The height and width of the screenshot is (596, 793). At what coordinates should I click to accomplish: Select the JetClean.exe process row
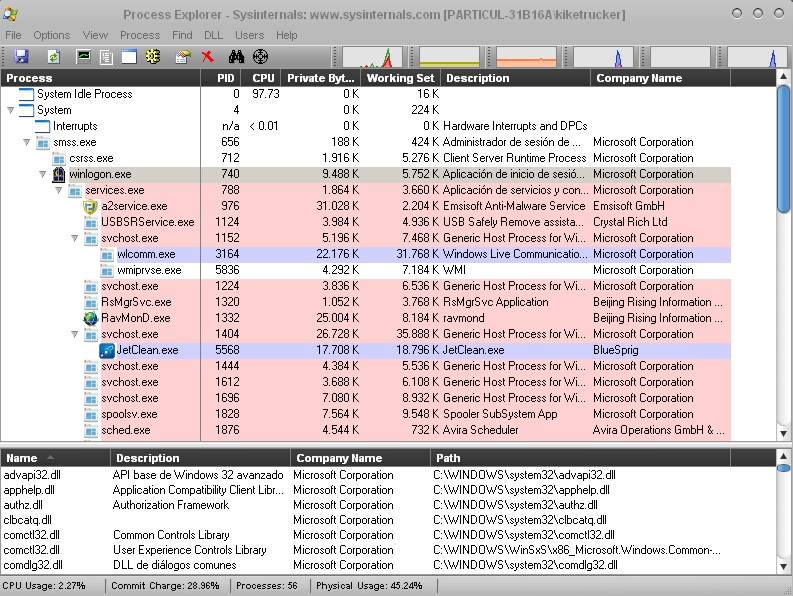(366, 350)
